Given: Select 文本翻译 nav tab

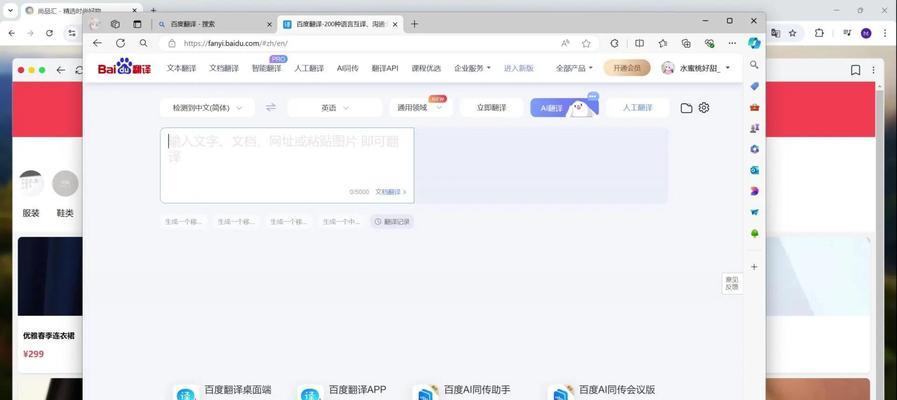Looking at the screenshot, I should pyautogui.click(x=181, y=68).
